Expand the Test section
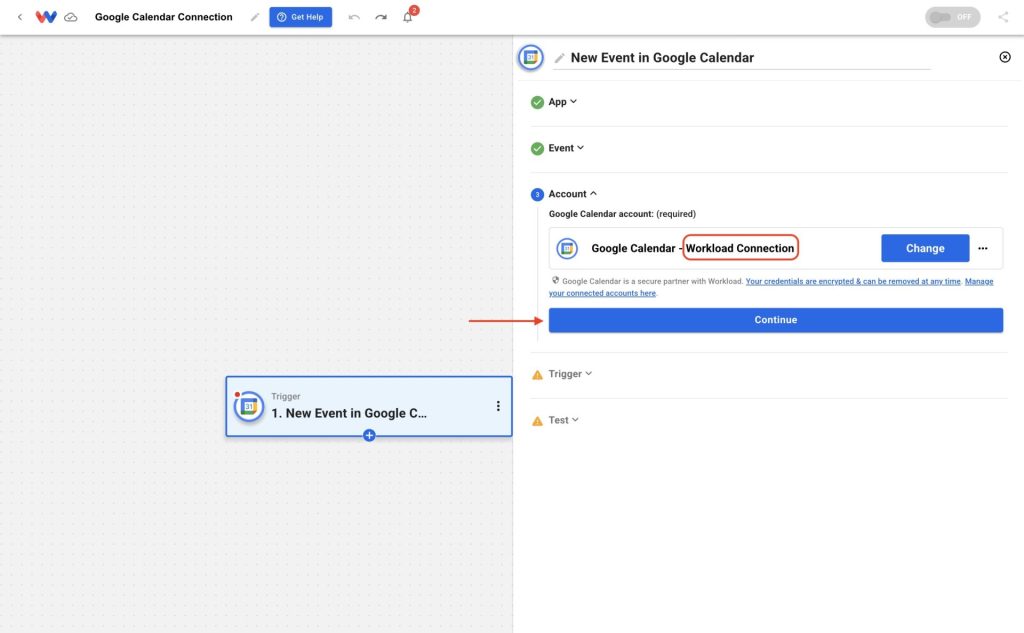Viewport: 1024px width, 633px height. tap(563, 420)
